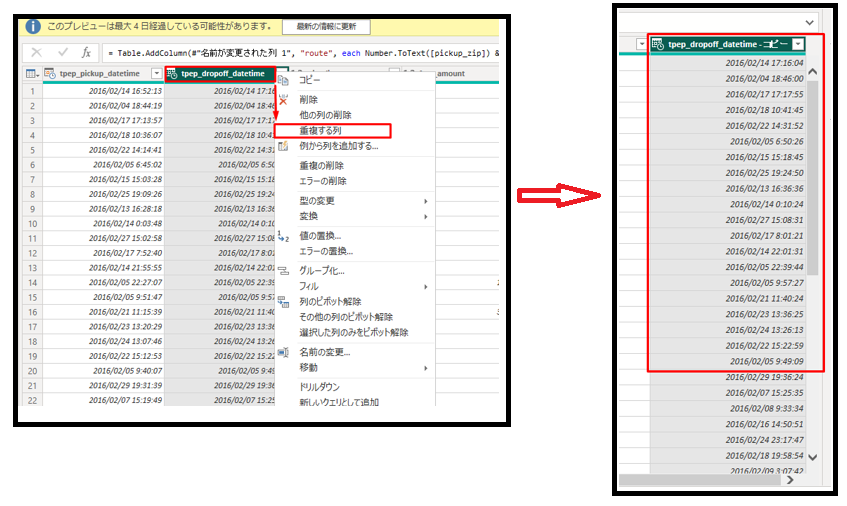Select row number 1 in the grid
This screenshot has height=506, width=847.
(32, 91)
